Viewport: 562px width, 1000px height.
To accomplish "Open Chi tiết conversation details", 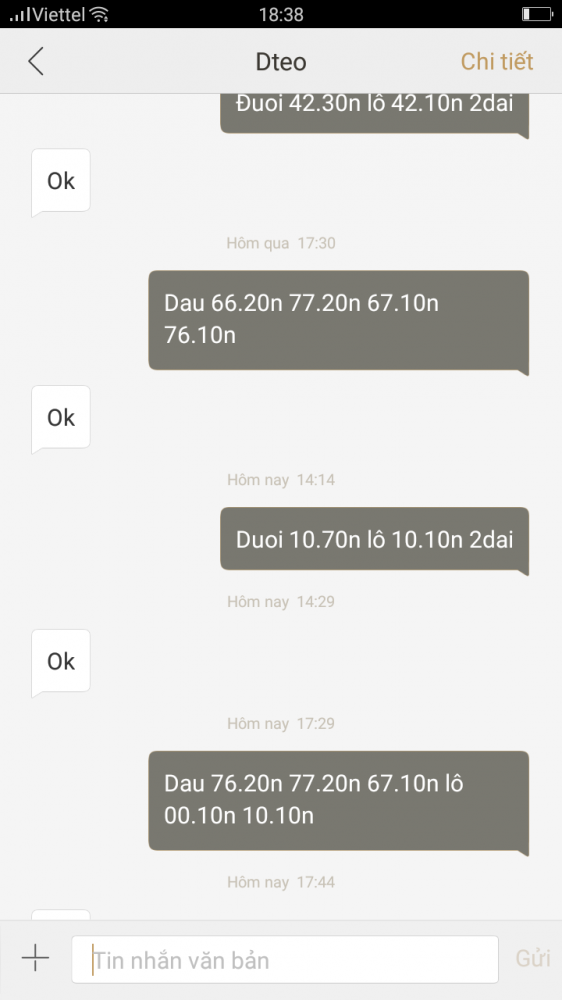I will [497, 62].
